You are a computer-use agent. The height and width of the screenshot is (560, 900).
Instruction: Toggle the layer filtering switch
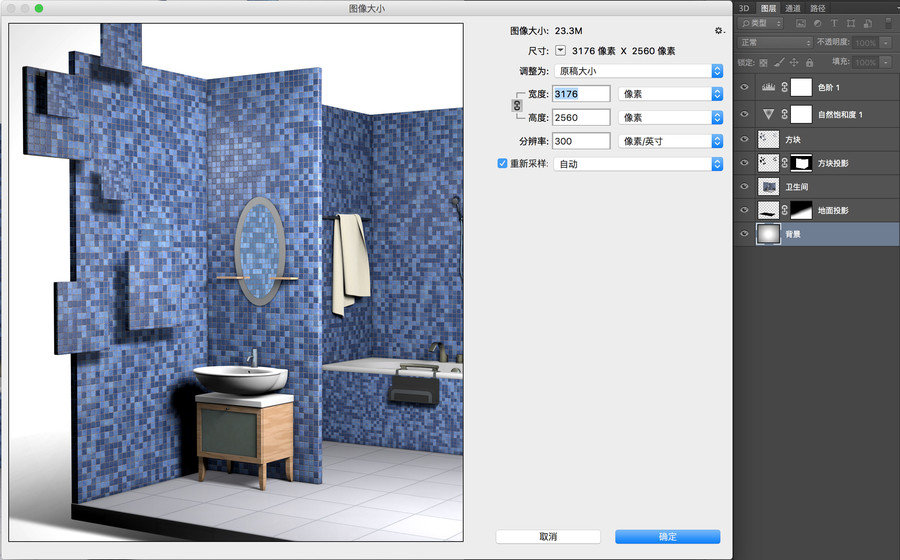(x=889, y=24)
